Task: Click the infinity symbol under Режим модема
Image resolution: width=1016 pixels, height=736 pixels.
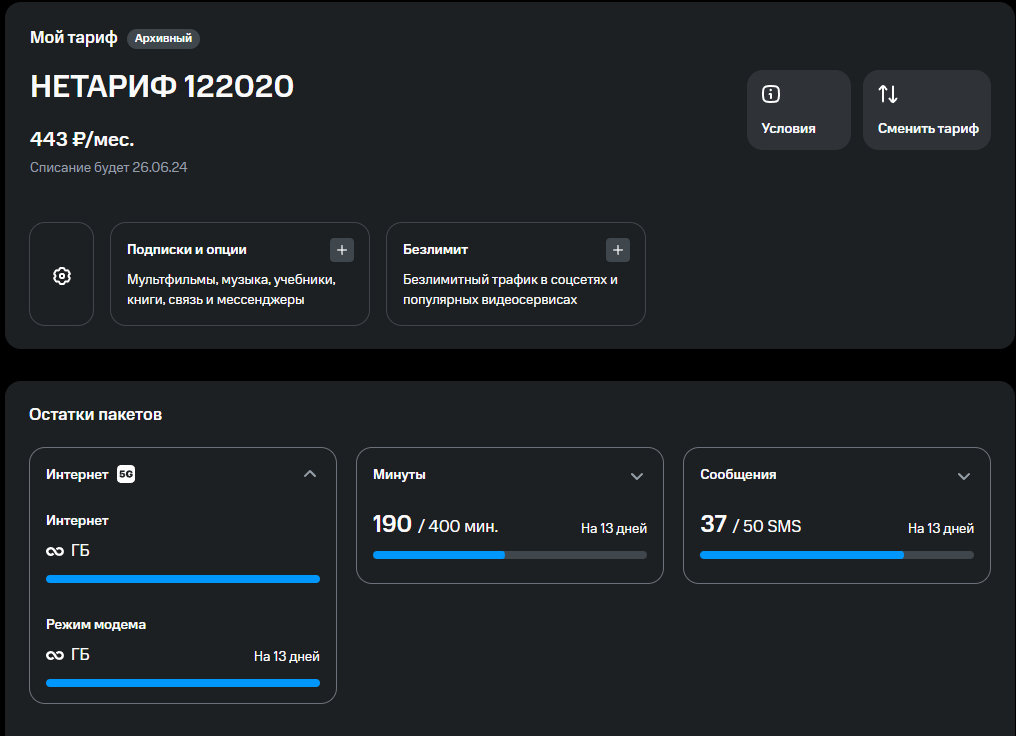Action: point(55,655)
